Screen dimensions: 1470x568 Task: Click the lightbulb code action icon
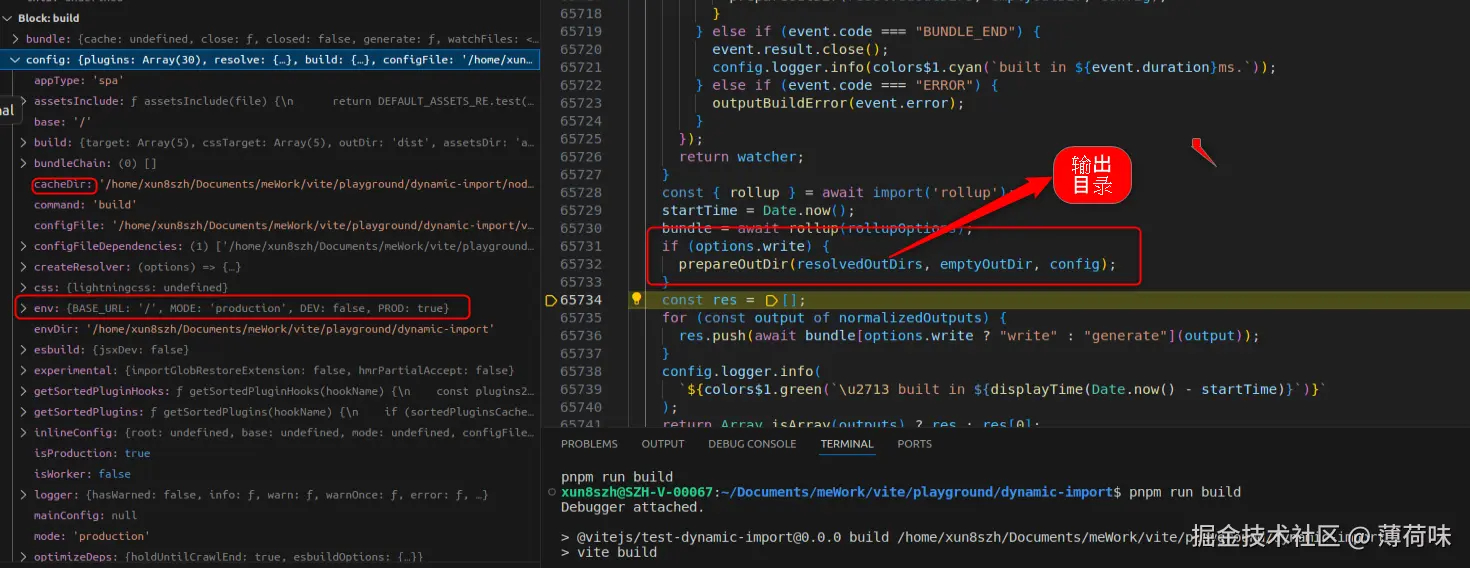pos(636,299)
